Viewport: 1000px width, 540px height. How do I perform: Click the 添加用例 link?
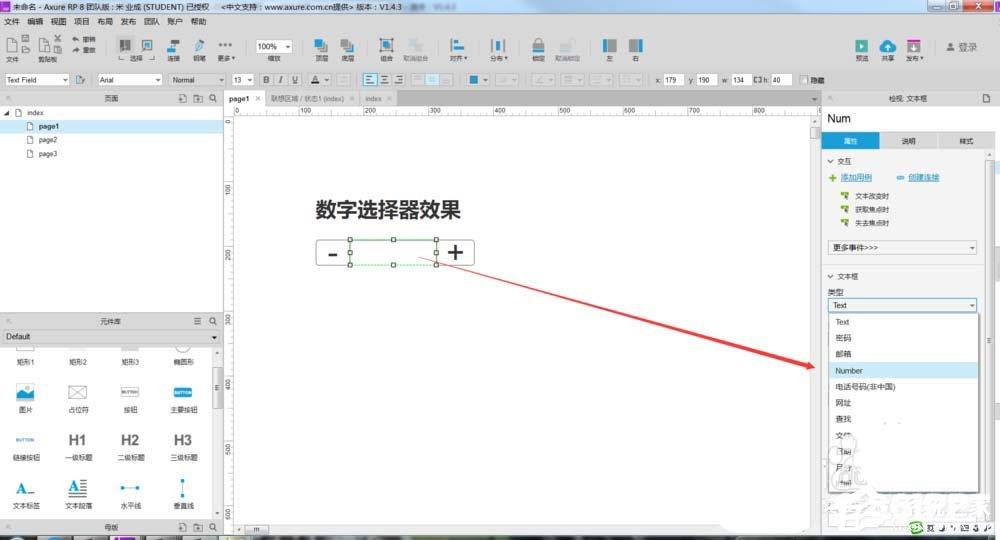pyautogui.click(x=856, y=177)
